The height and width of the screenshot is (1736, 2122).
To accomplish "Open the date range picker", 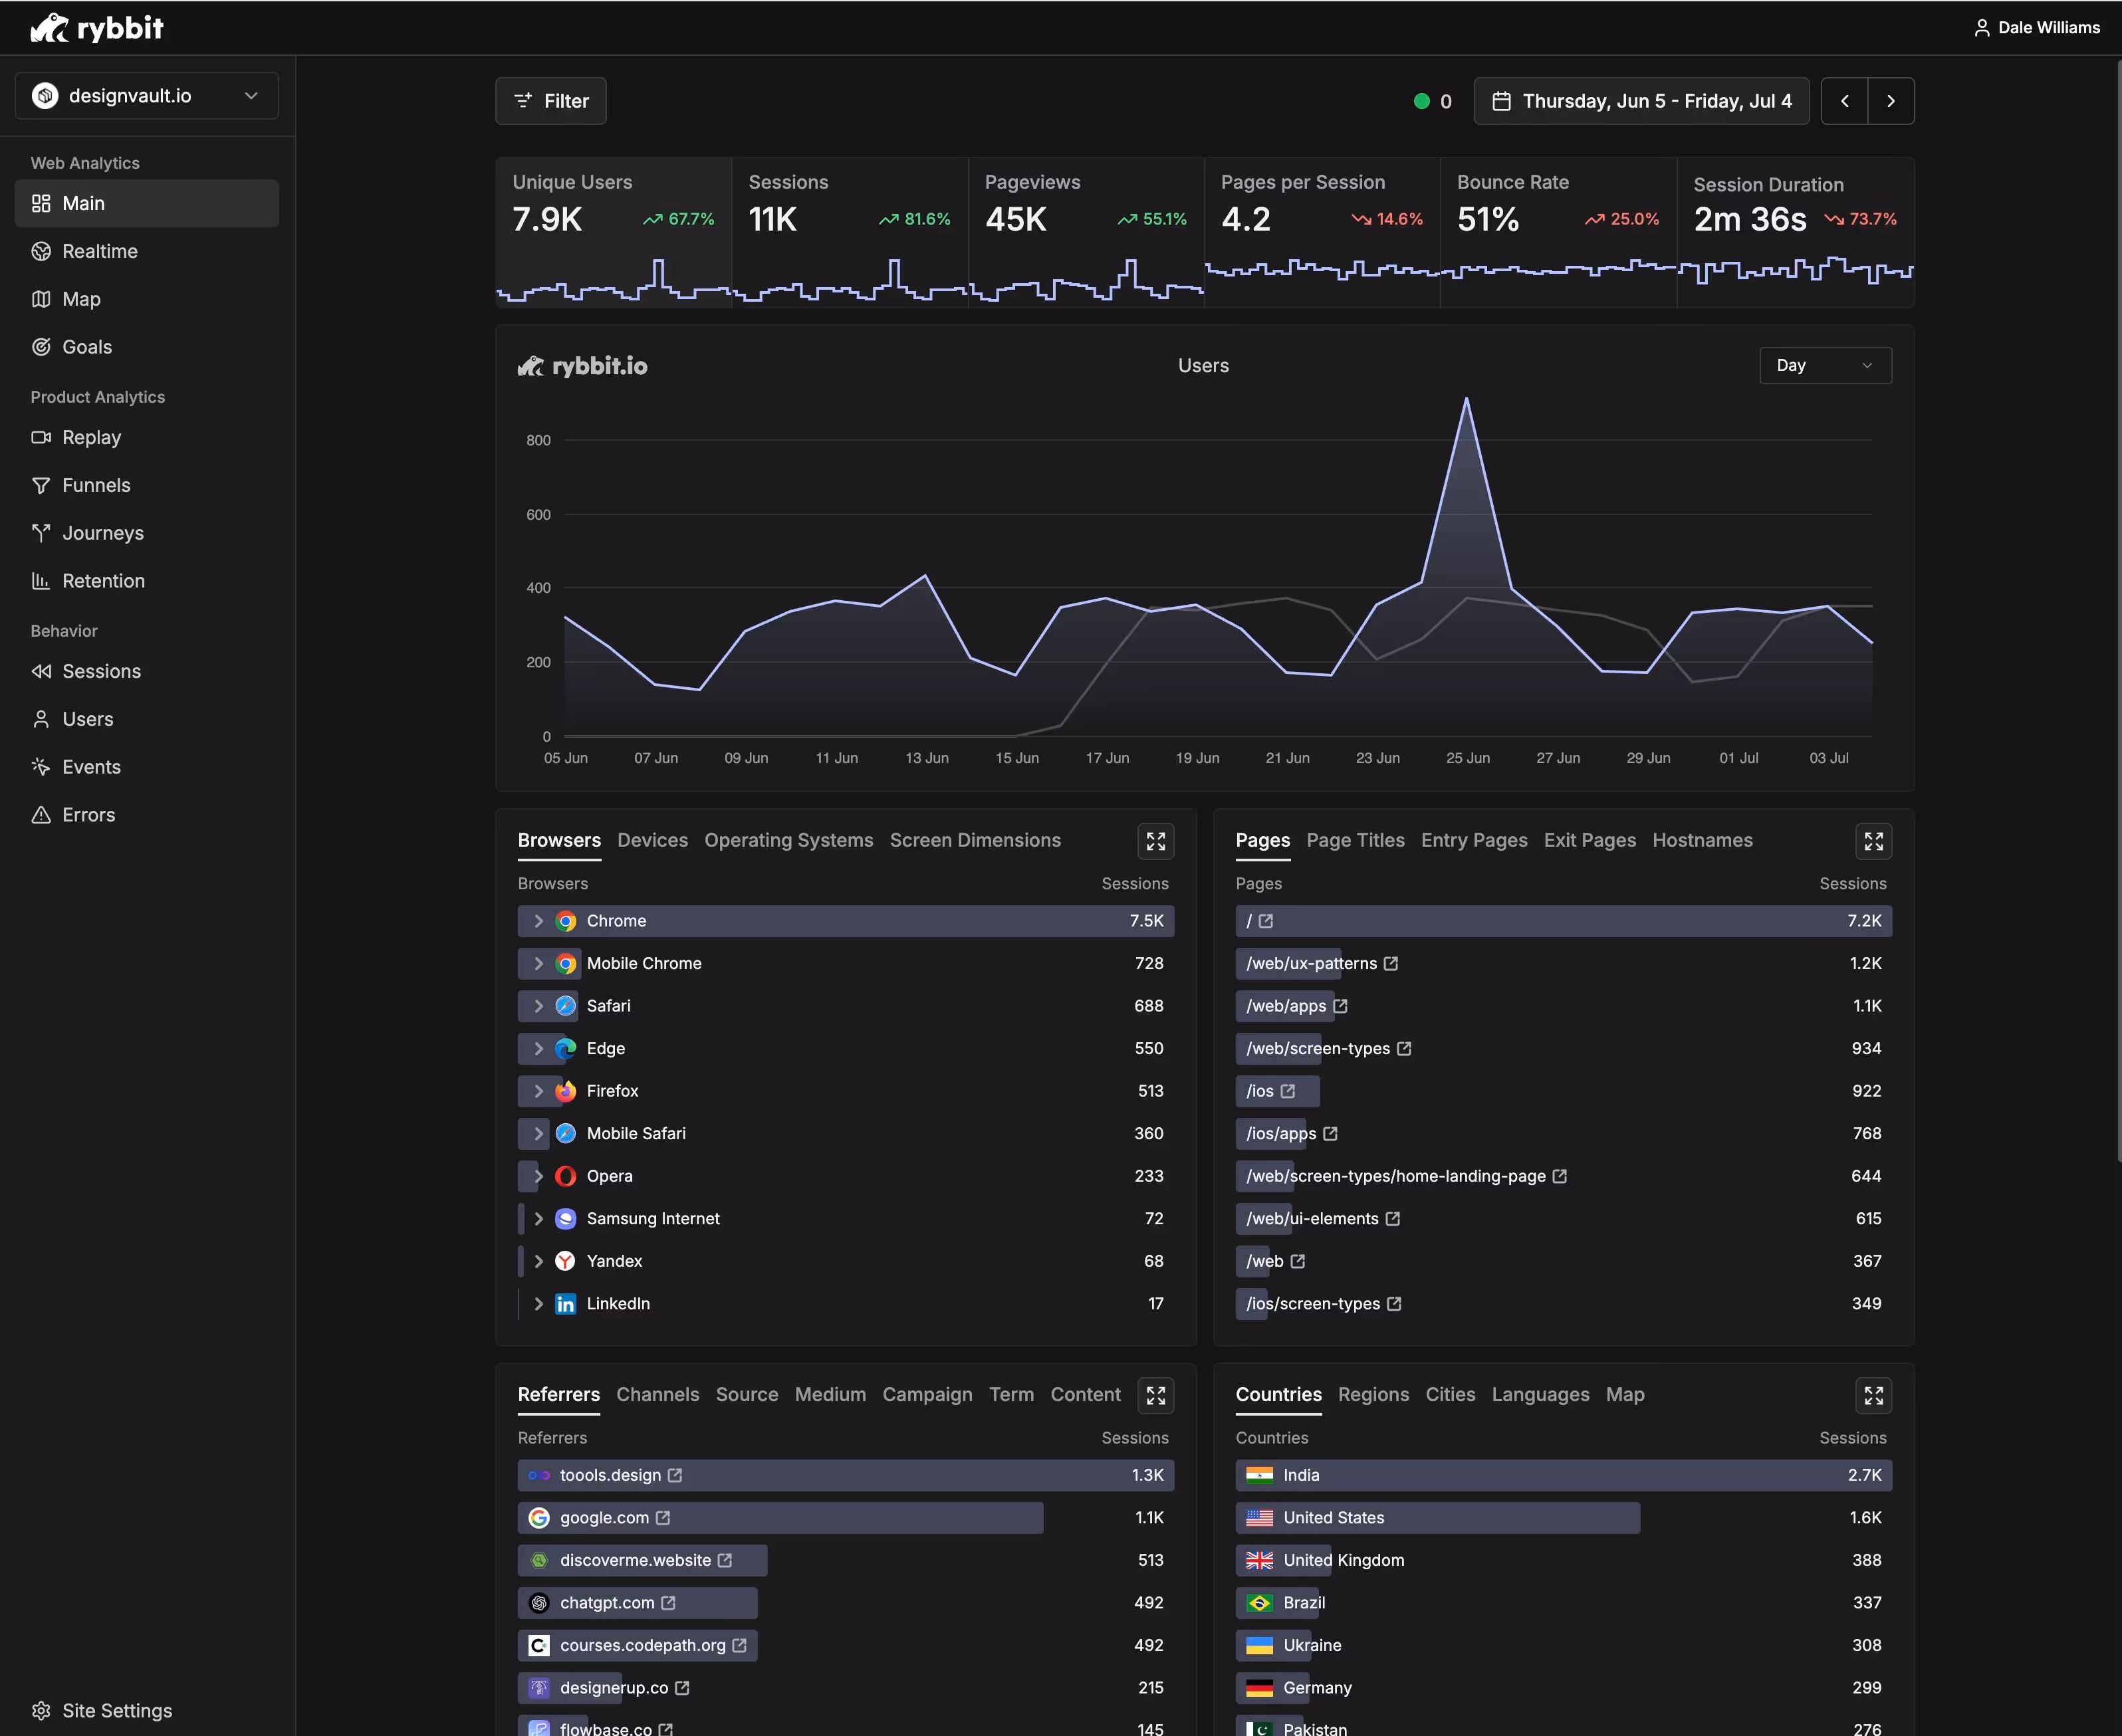I will (x=1641, y=101).
